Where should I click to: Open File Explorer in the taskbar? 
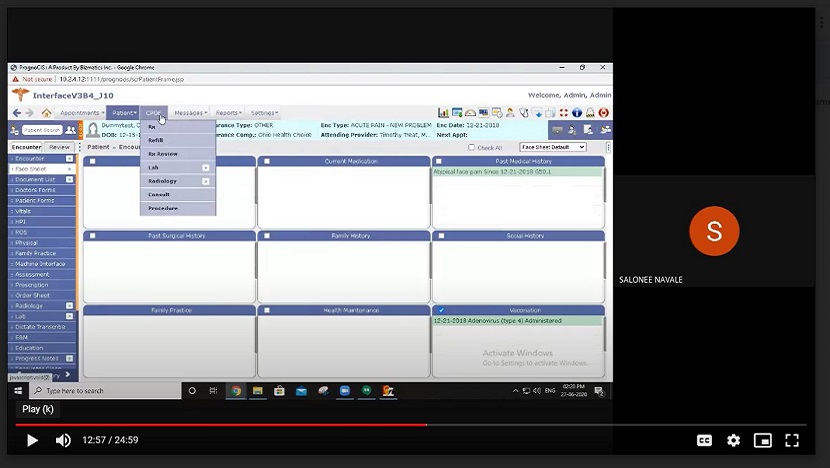pos(258,391)
